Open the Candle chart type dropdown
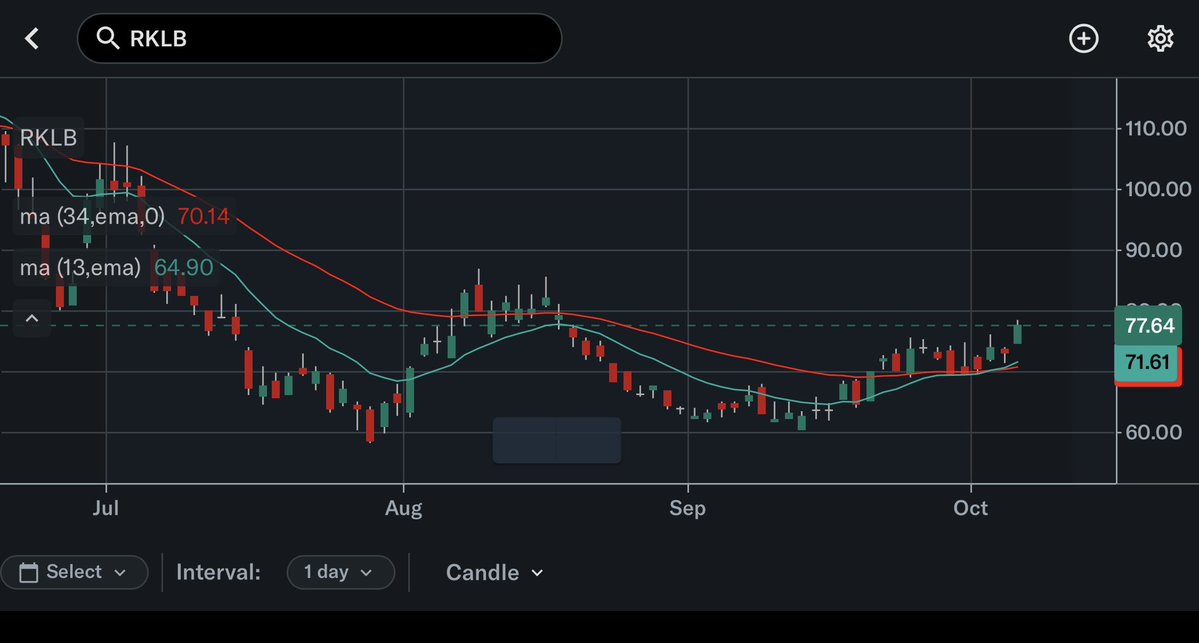The height and width of the screenshot is (643, 1199). 495,573
